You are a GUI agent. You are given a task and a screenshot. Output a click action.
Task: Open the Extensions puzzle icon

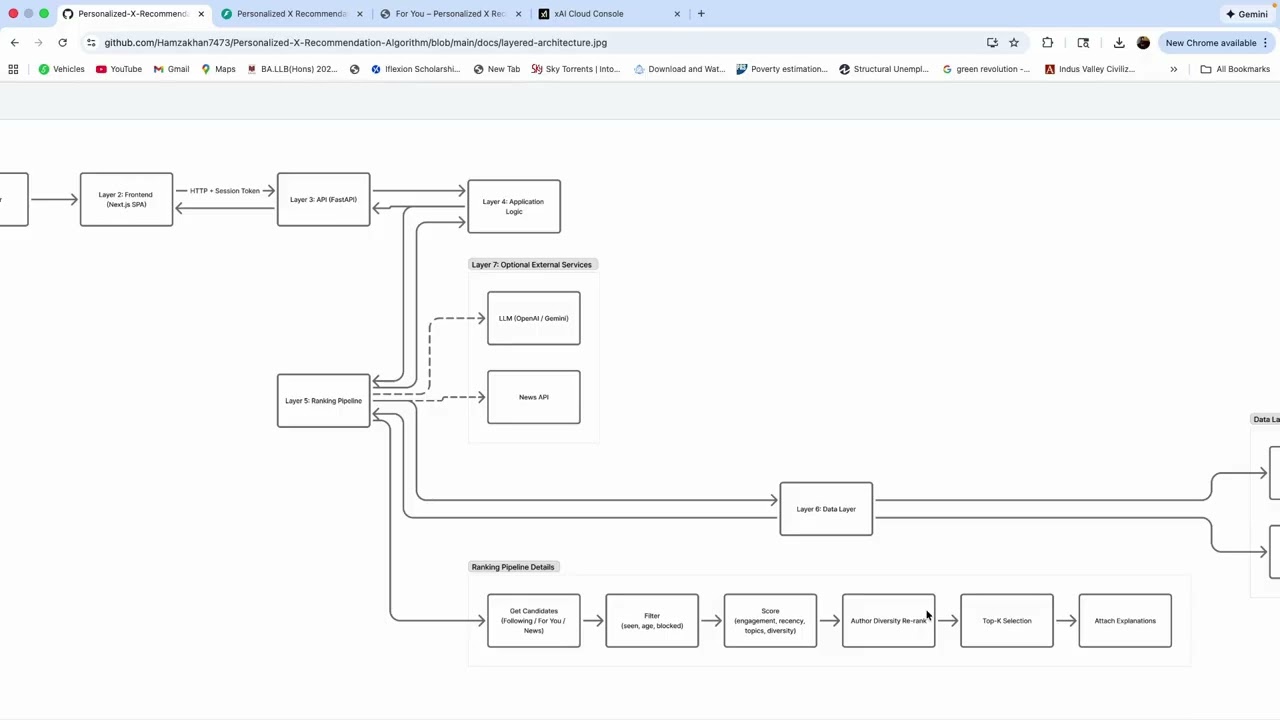point(1047,43)
